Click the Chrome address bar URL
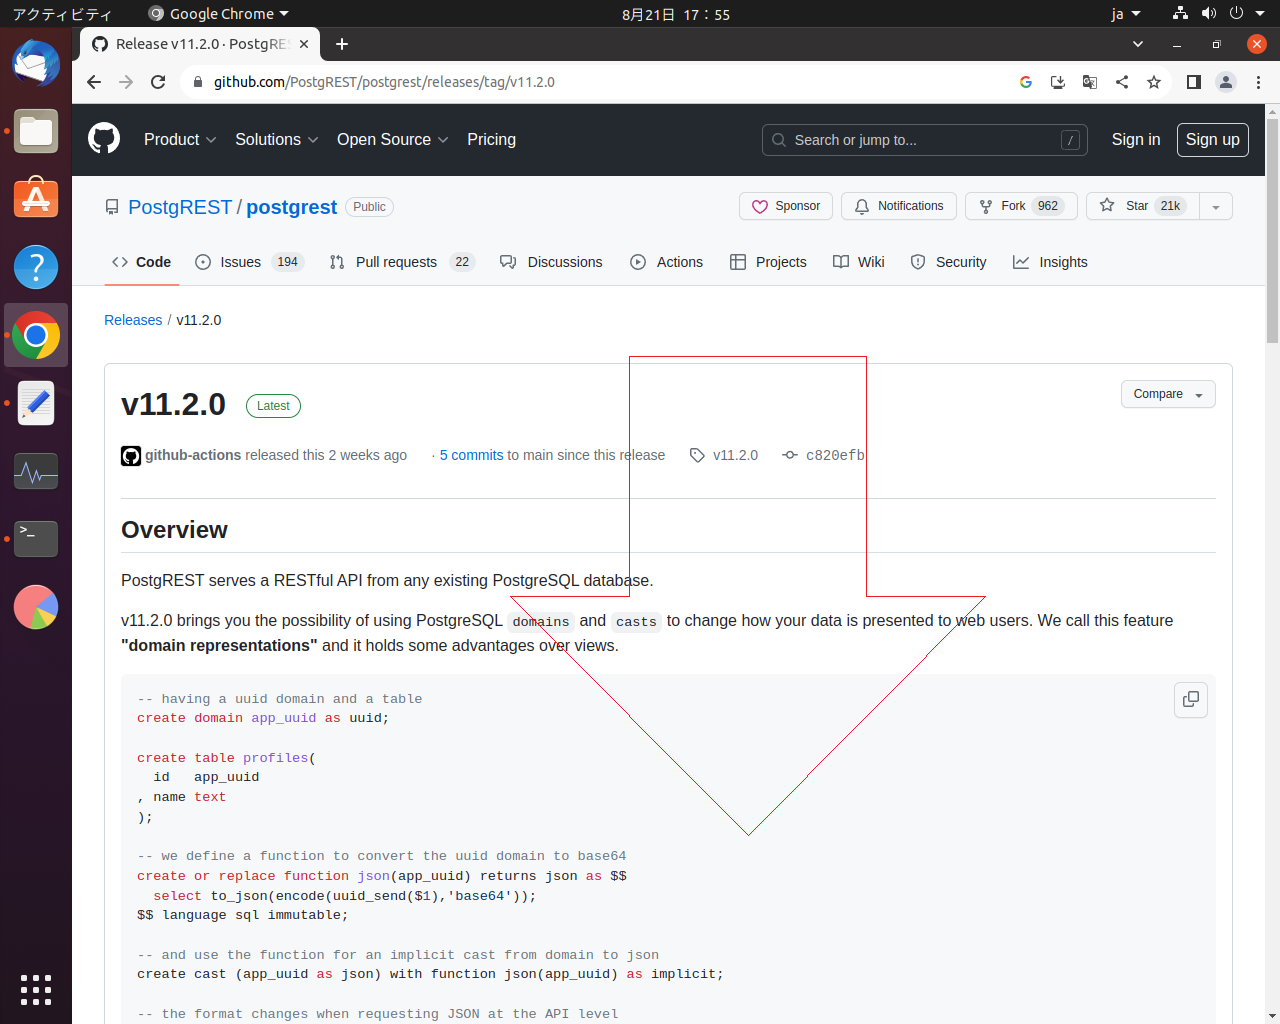This screenshot has width=1280, height=1024. (x=384, y=82)
